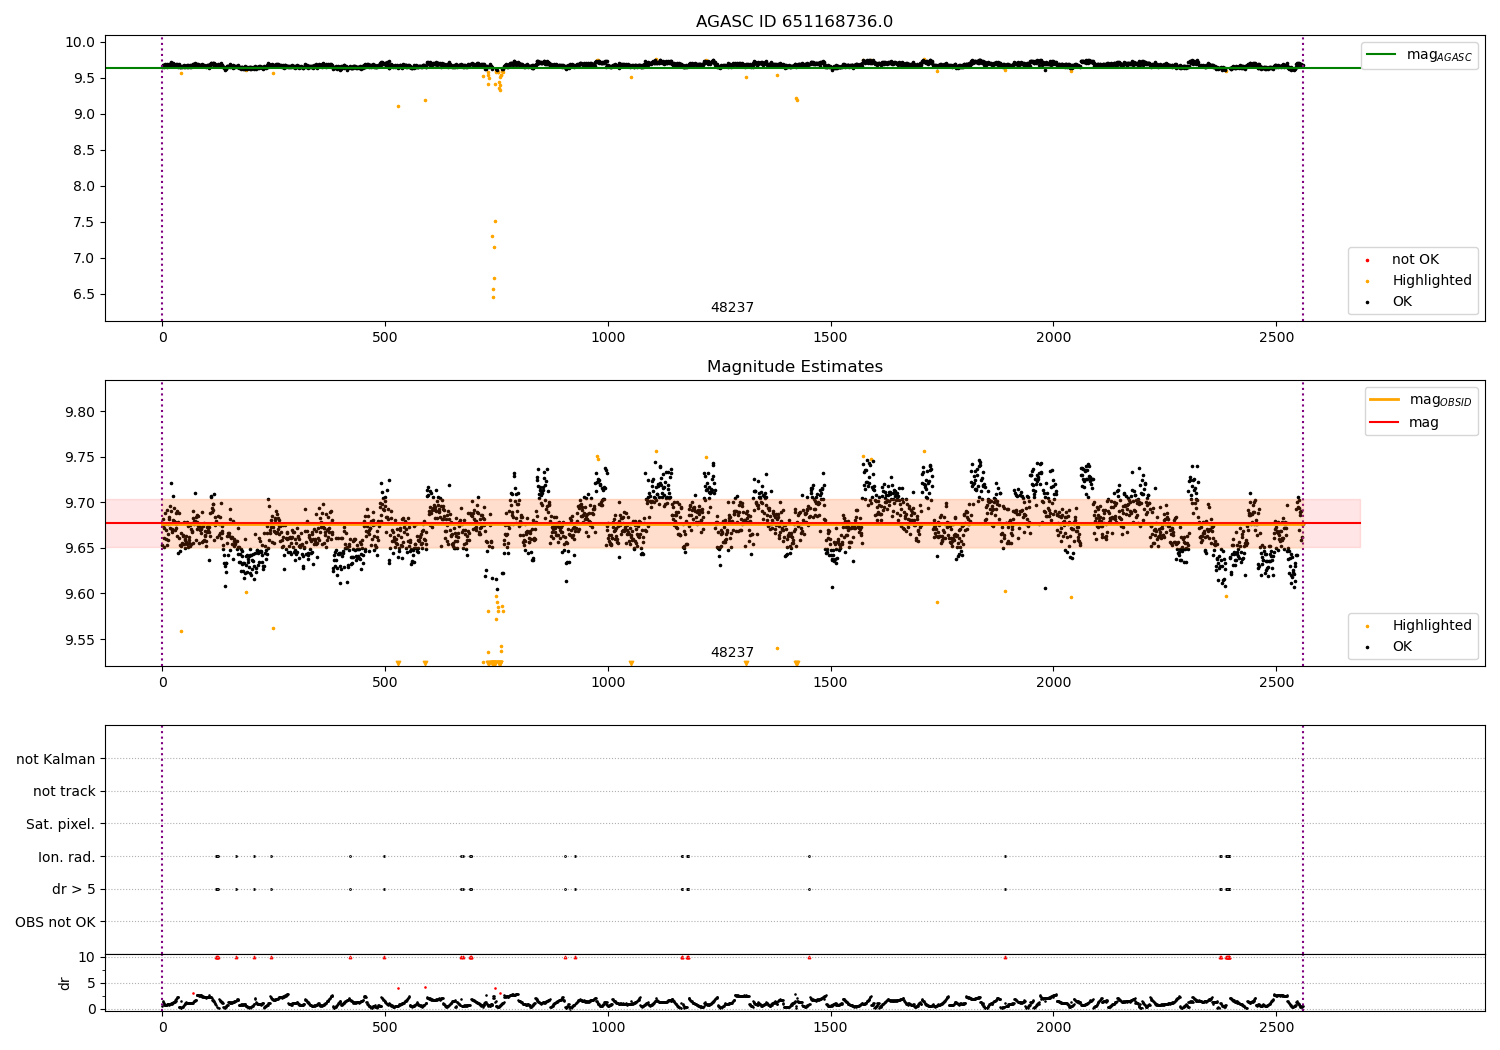
Task: Select 'OK' legend entry in the top plot
Action: pyautogui.click(x=1402, y=301)
